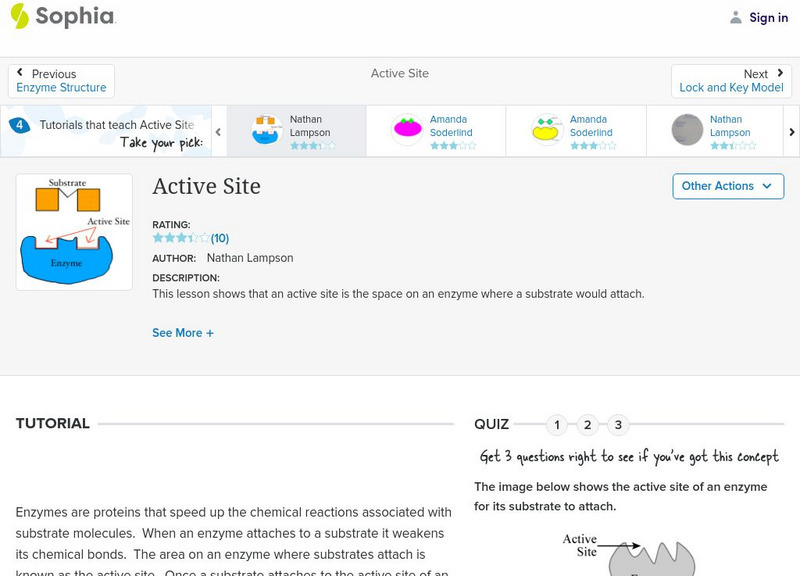The image size is (800, 576).
Task: Expand description with See More
Action: (x=182, y=333)
